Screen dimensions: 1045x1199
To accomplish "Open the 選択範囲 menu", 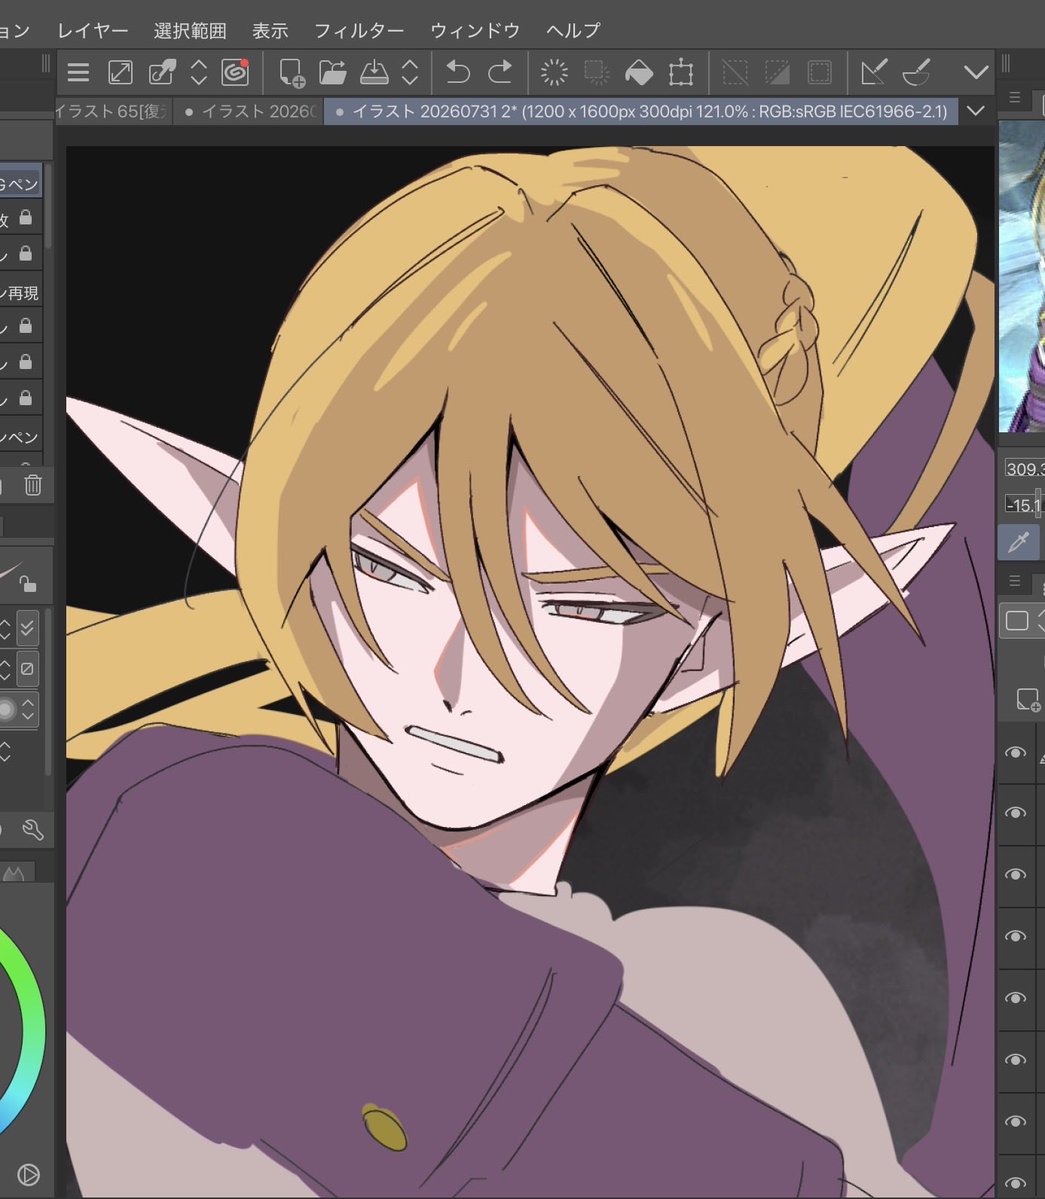I will coord(190,31).
